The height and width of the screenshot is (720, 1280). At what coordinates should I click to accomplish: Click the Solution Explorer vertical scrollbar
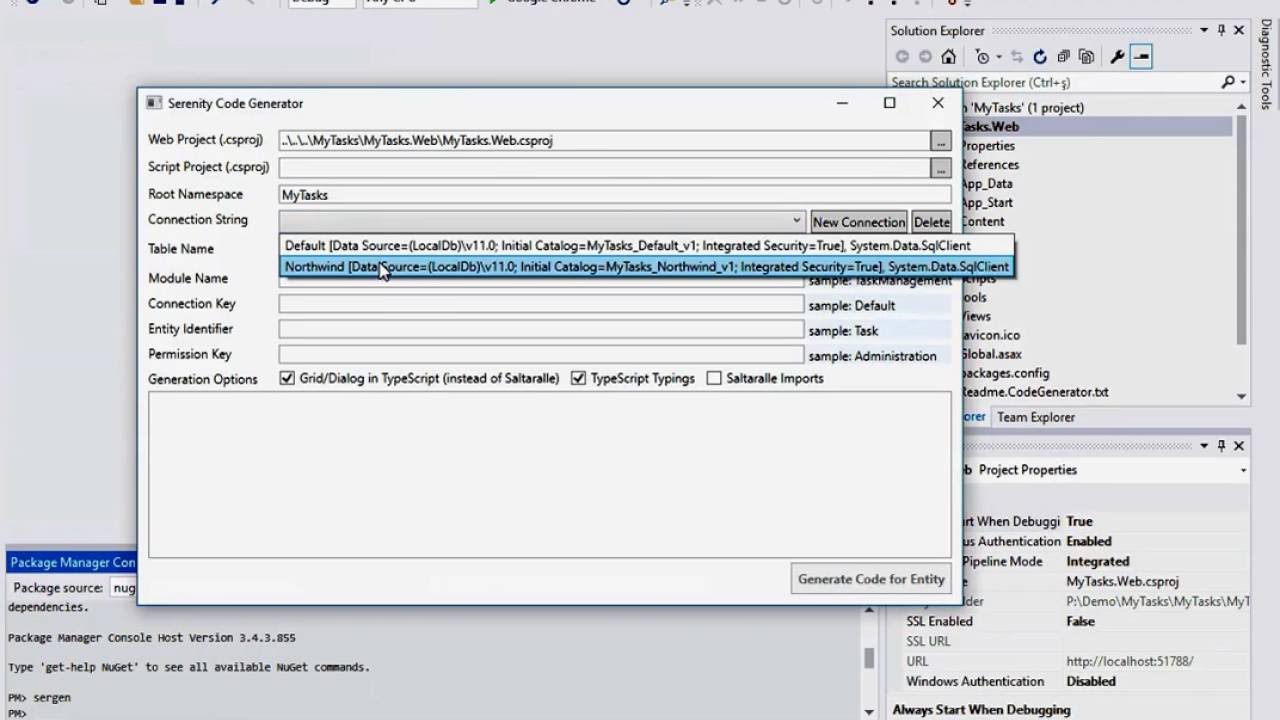coord(1241,228)
